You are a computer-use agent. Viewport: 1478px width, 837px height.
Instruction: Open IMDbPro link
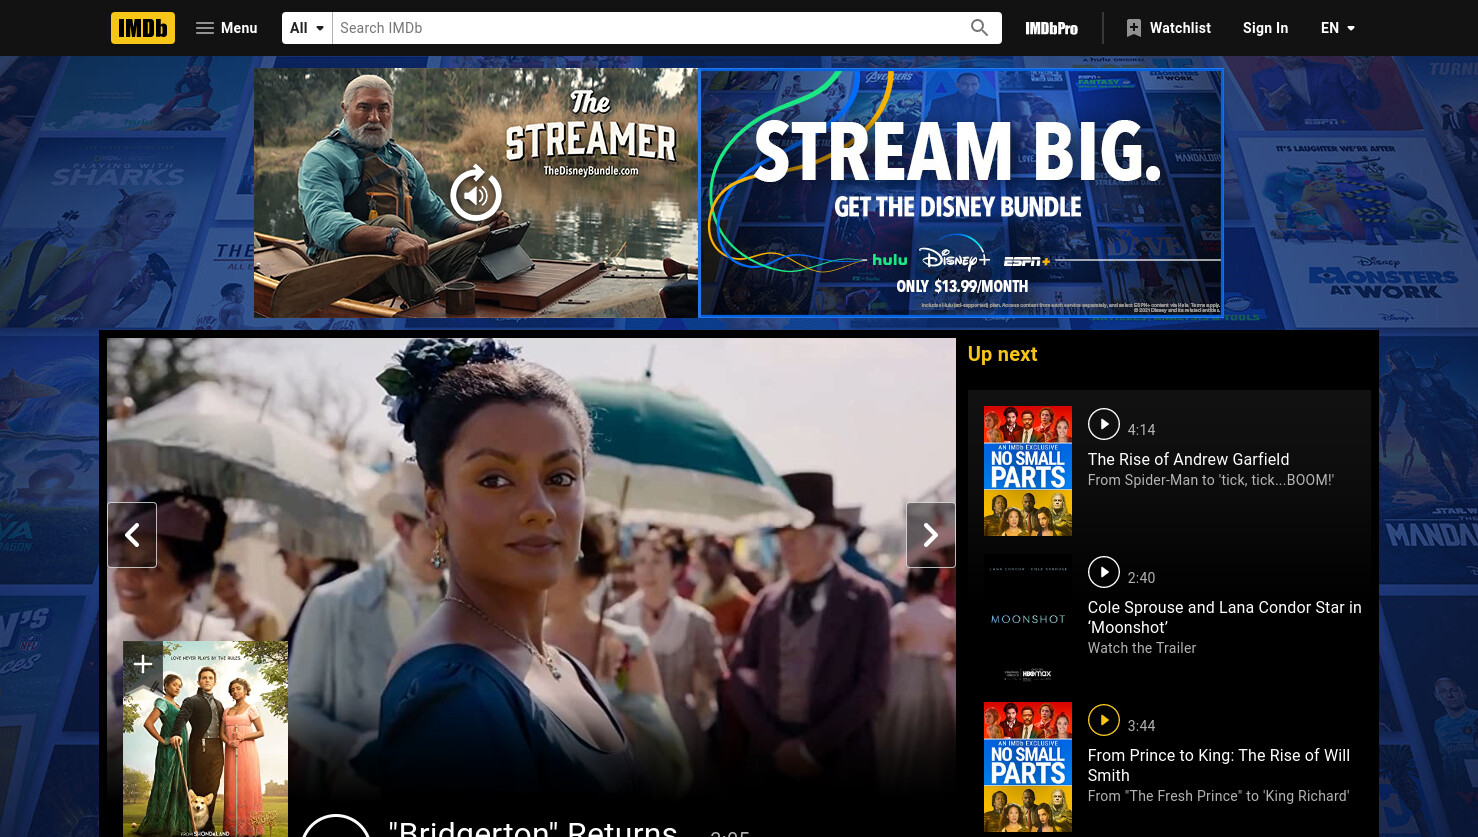(x=1051, y=28)
